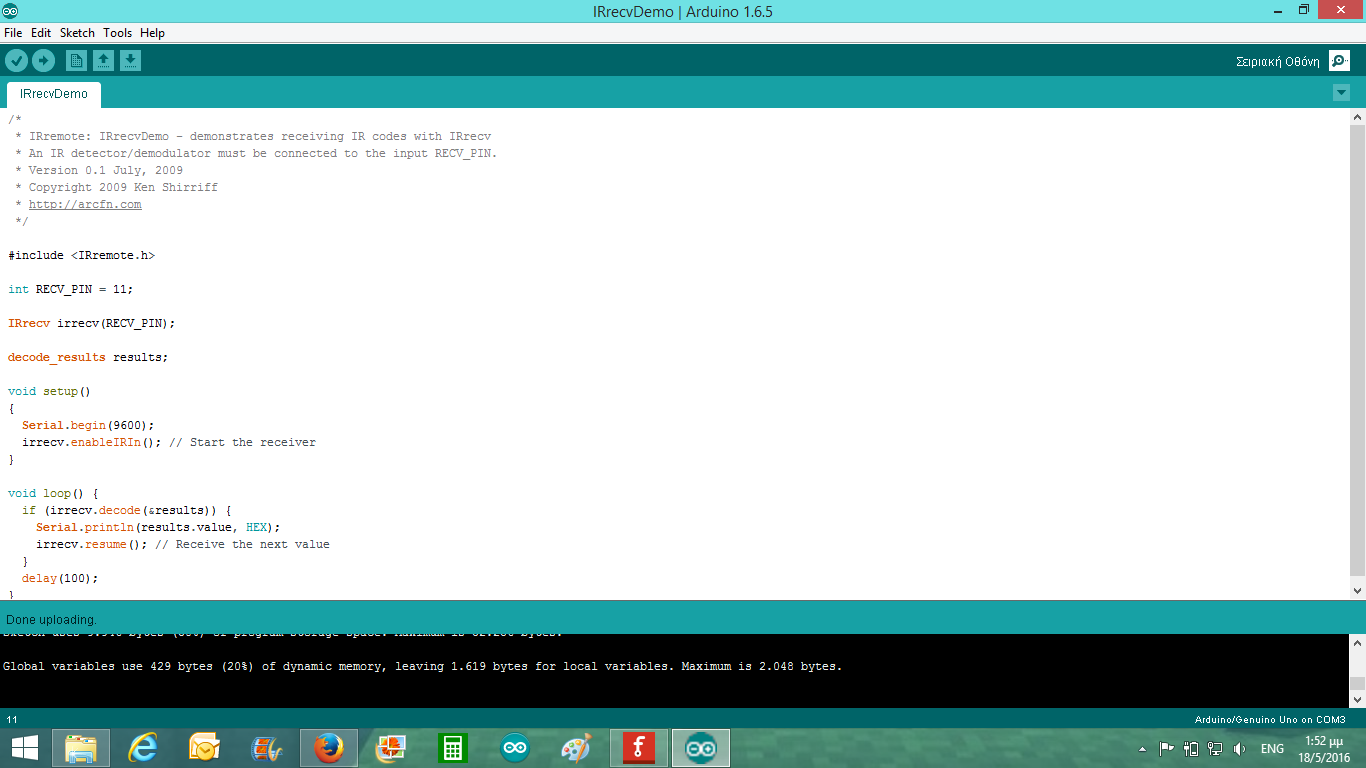Click the Verify sketch checkmark button

pyautogui.click(x=16, y=61)
